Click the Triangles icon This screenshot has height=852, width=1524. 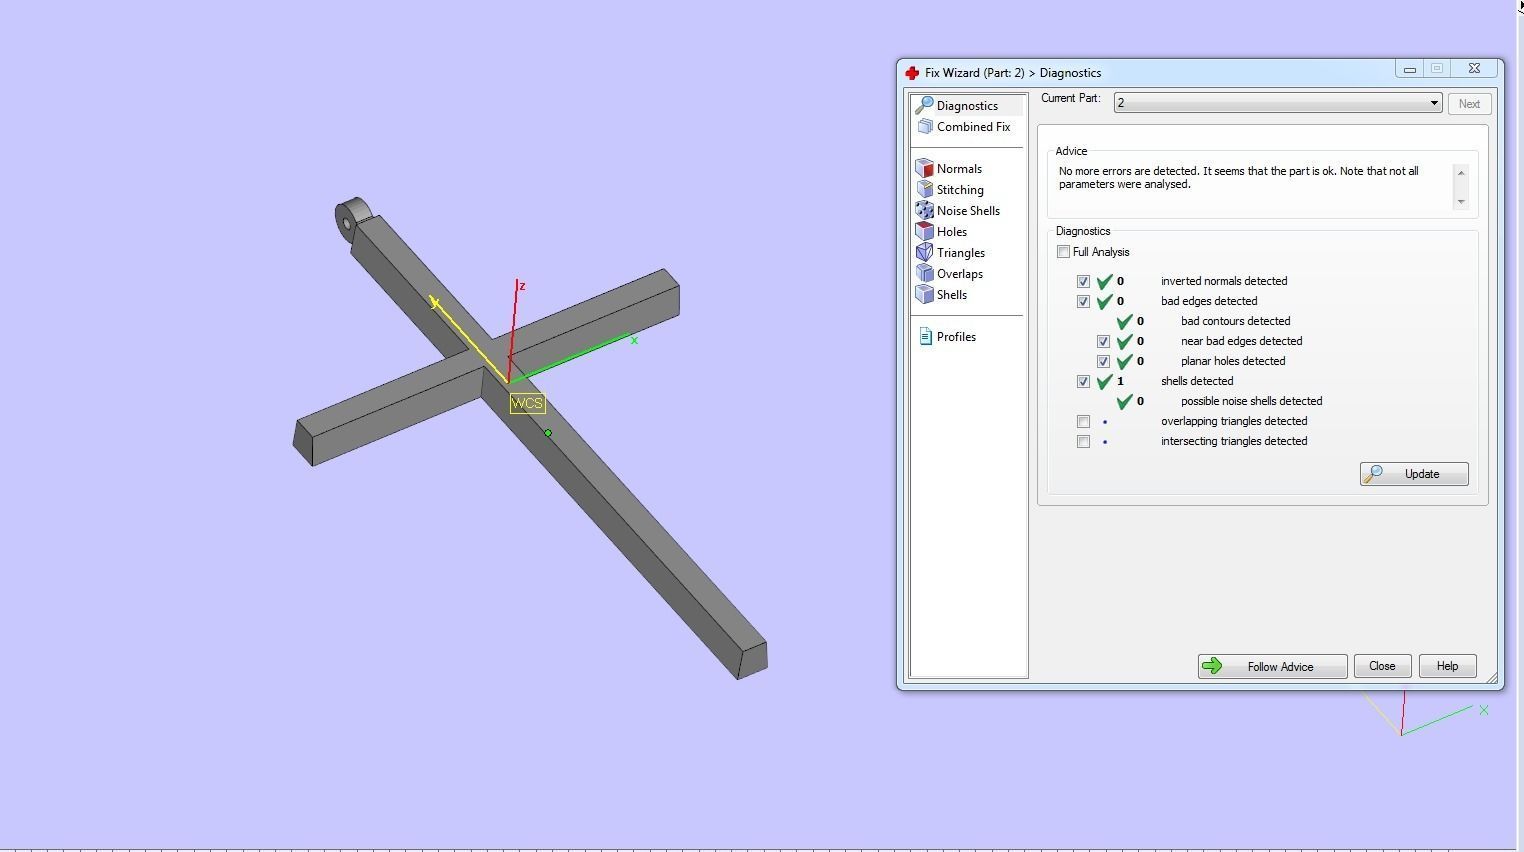(924, 253)
